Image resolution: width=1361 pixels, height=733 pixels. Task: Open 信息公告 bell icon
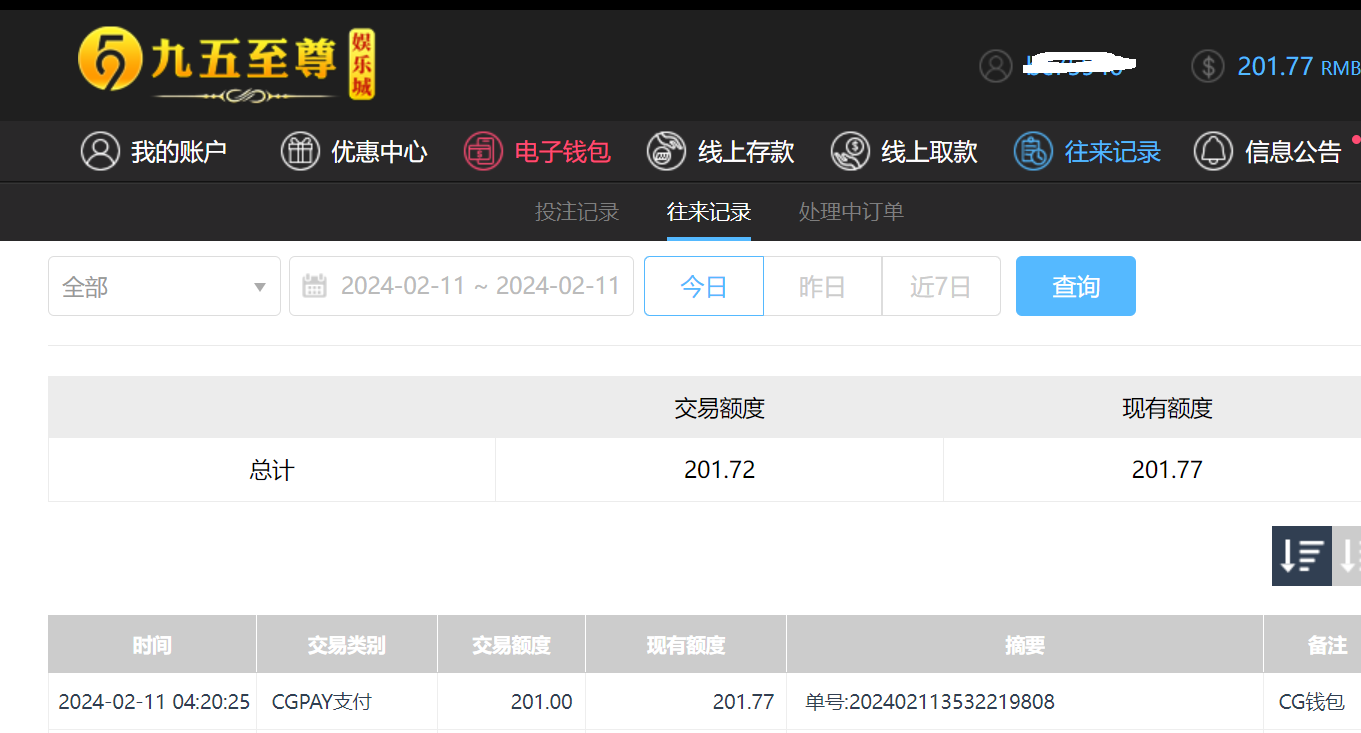pos(1213,152)
